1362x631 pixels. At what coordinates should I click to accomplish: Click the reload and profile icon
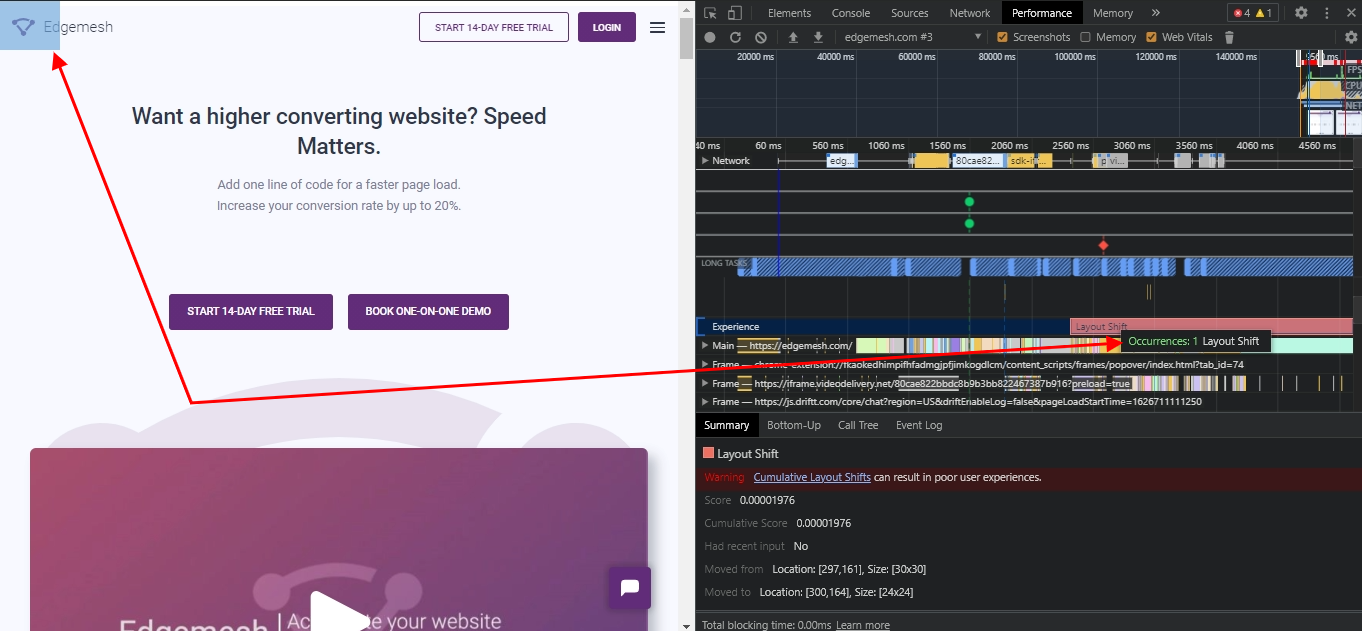735,37
